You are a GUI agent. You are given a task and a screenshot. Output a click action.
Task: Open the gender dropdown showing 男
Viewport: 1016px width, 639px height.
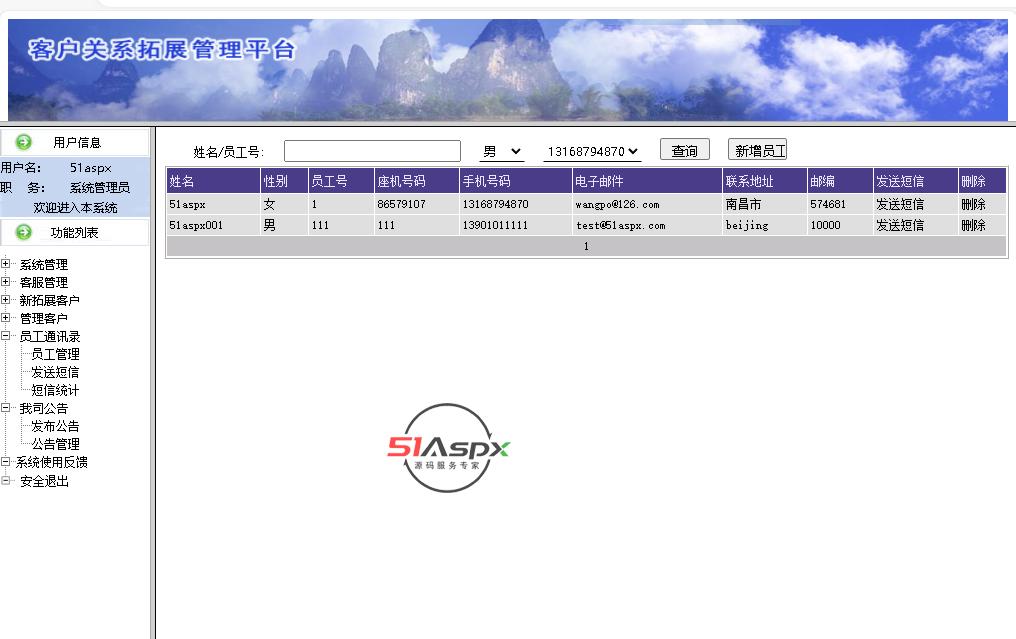(501, 151)
